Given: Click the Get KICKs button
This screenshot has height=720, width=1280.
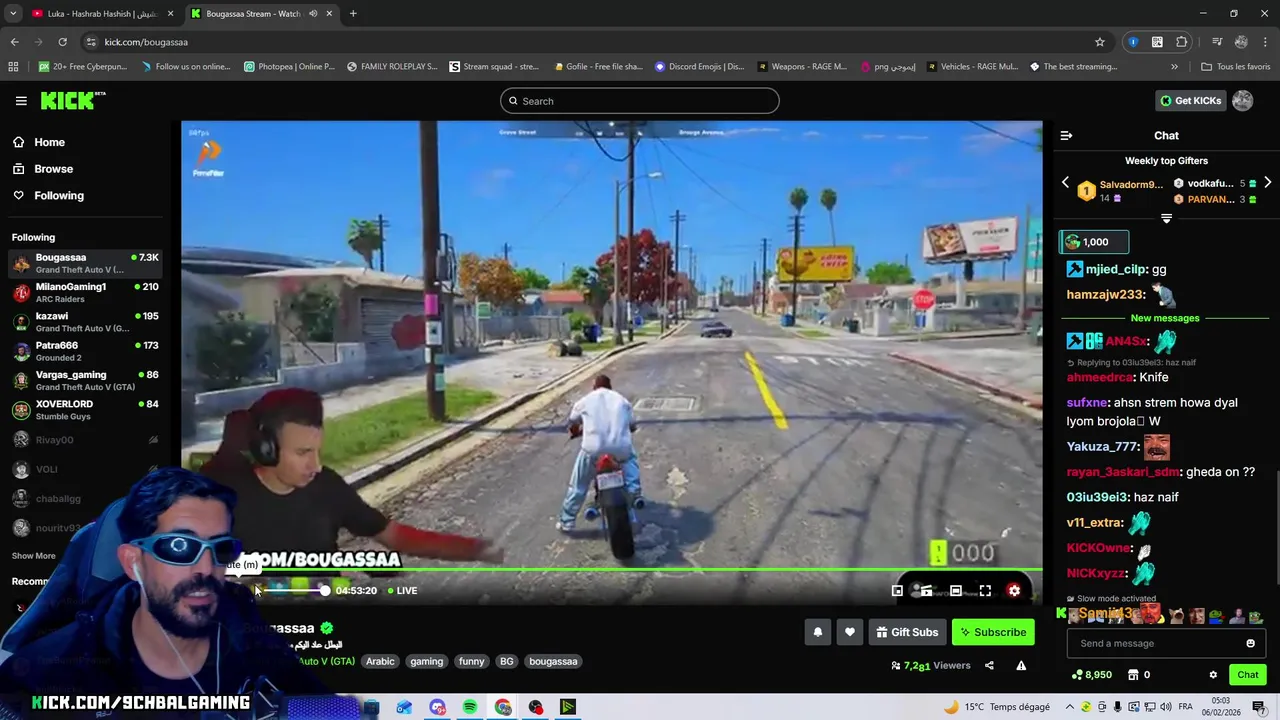Looking at the screenshot, I should tap(1190, 101).
